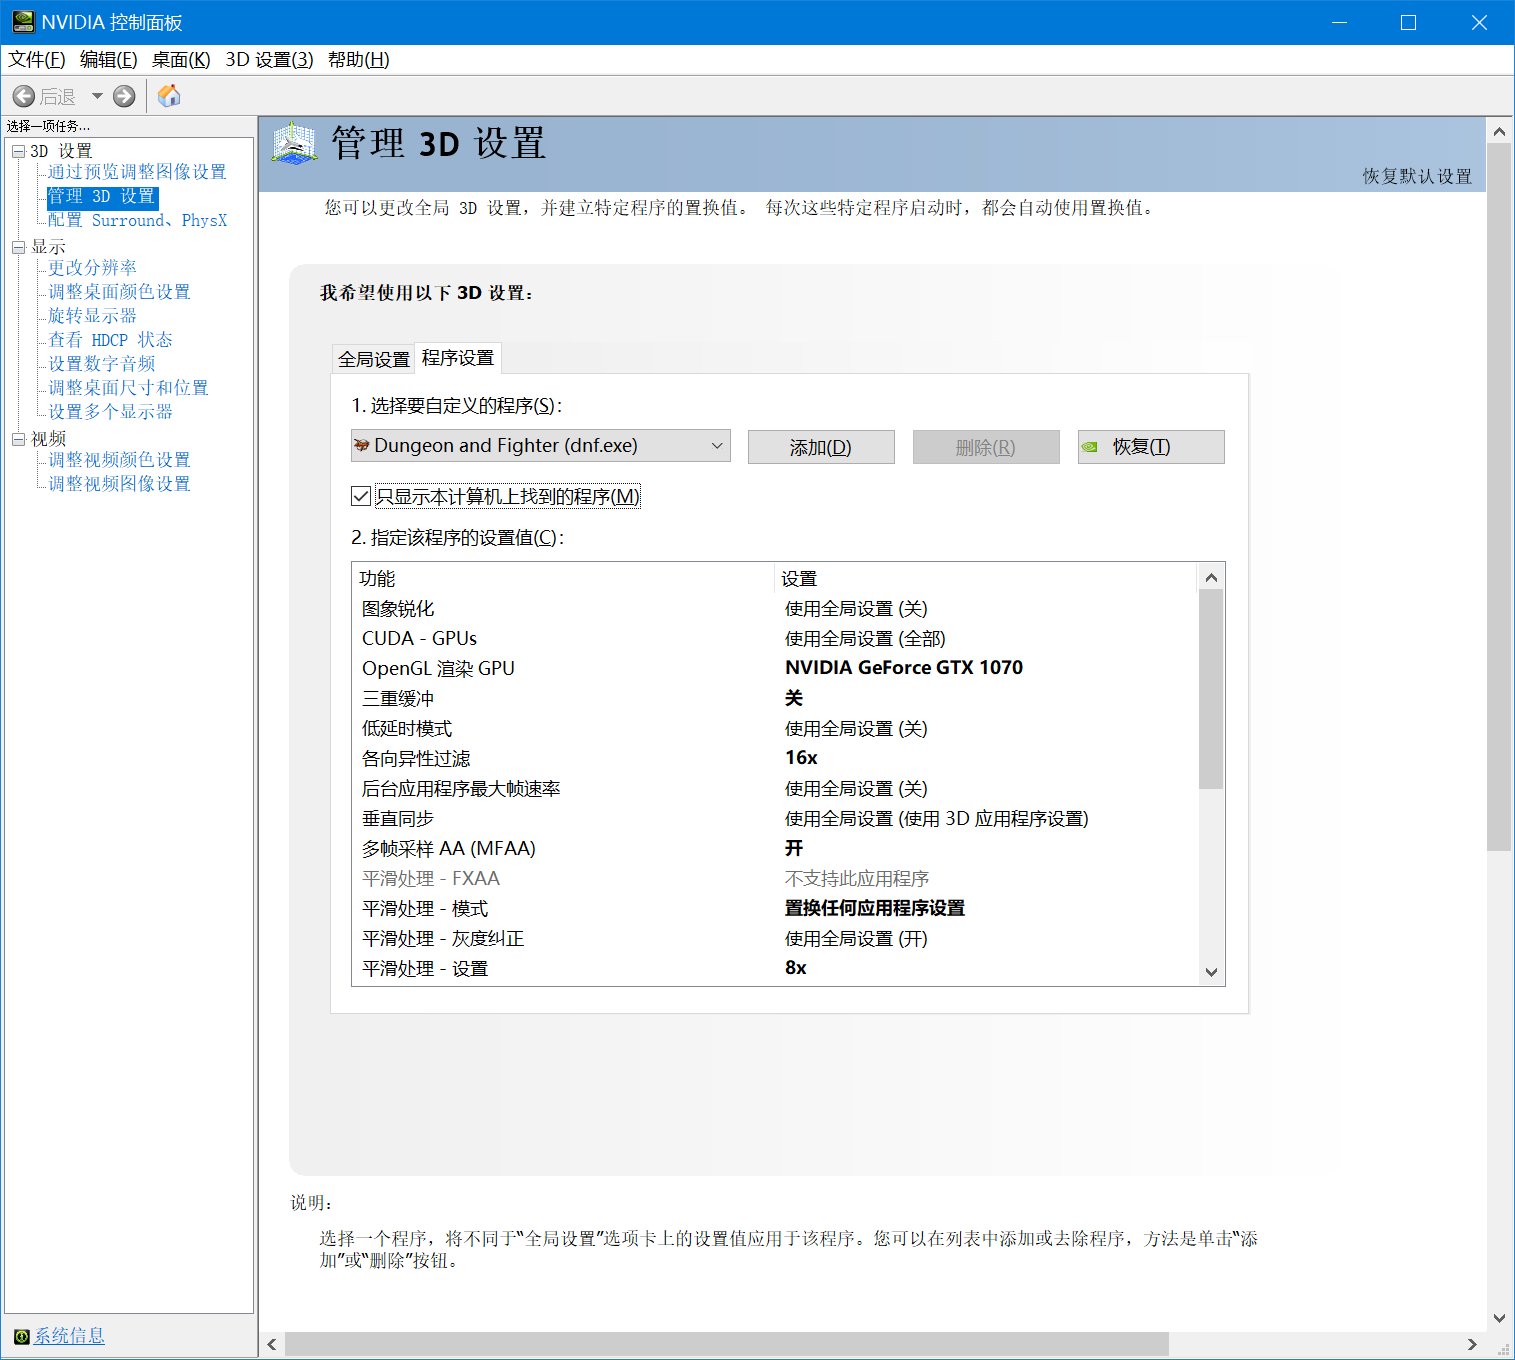Click settings list scroll up arrow
Viewport: 1515px width, 1360px height.
pyautogui.click(x=1211, y=577)
